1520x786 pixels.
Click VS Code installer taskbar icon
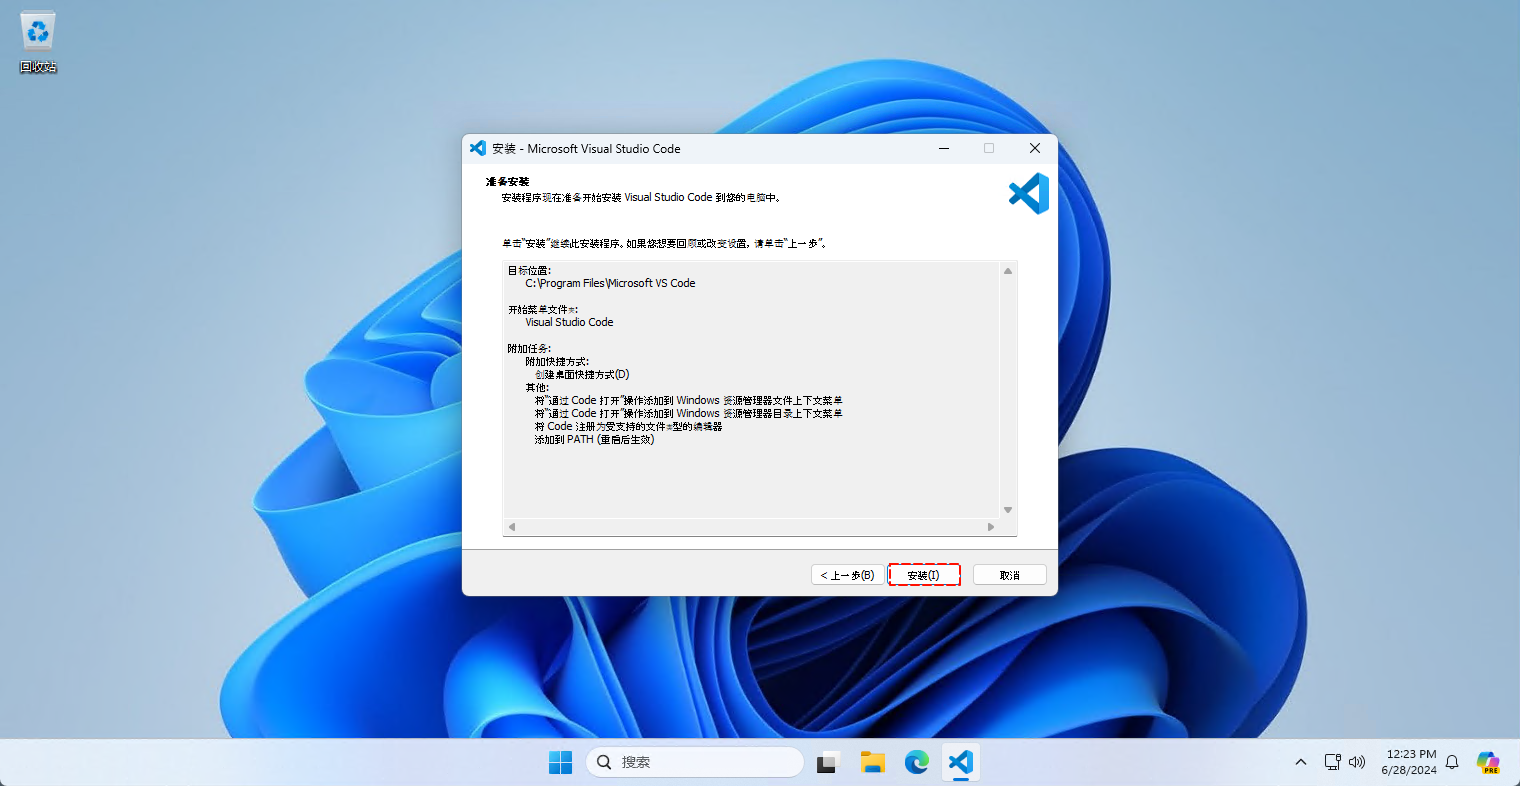(961, 762)
